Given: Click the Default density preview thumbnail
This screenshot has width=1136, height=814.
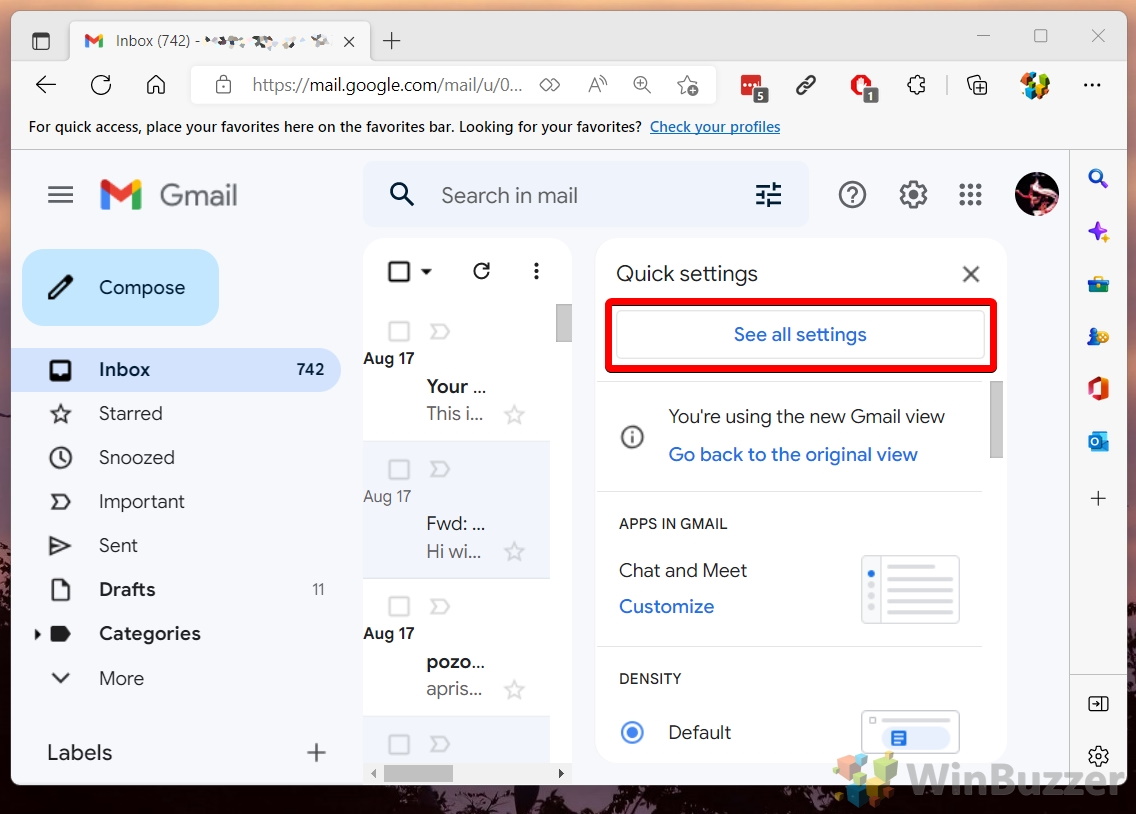Looking at the screenshot, I should [910, 732].
